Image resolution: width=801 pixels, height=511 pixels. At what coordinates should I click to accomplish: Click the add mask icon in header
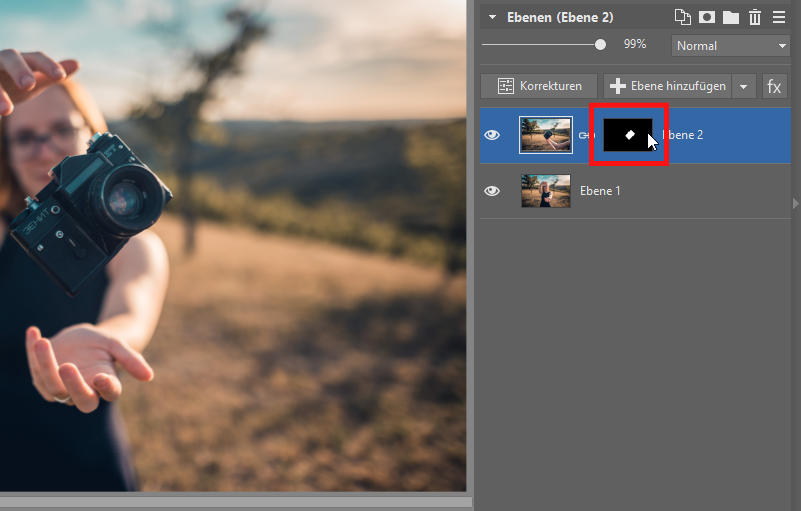click(x=708, y=17)
